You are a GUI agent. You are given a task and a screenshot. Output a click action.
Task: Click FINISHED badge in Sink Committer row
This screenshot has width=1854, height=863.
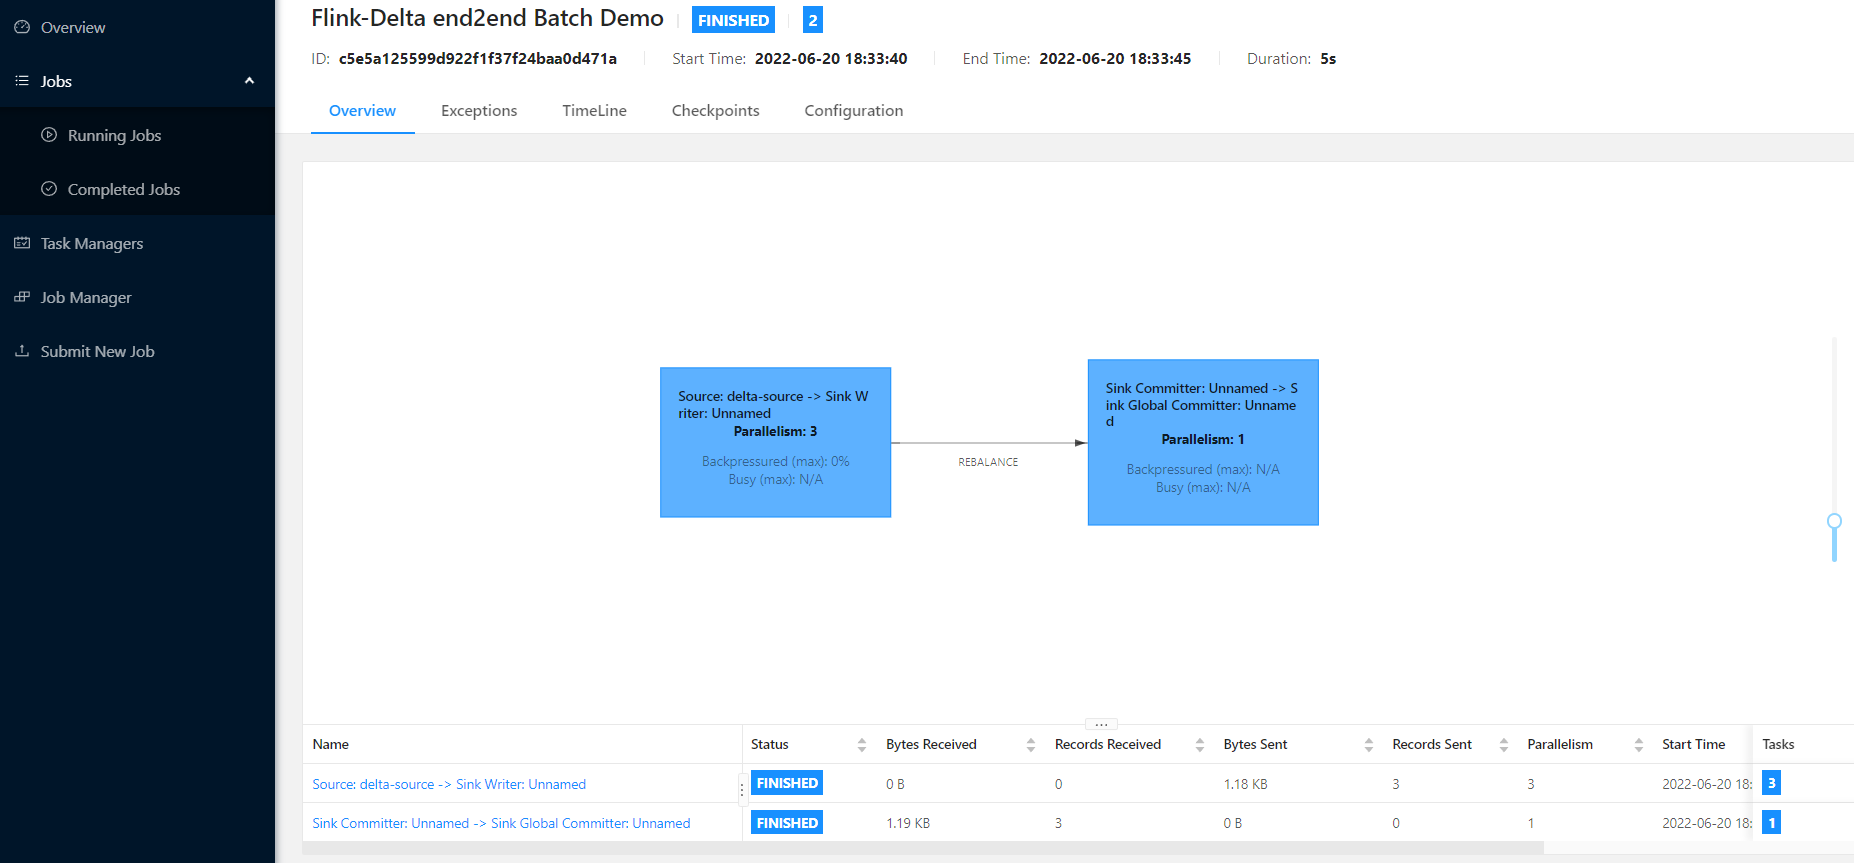[787, 823]
